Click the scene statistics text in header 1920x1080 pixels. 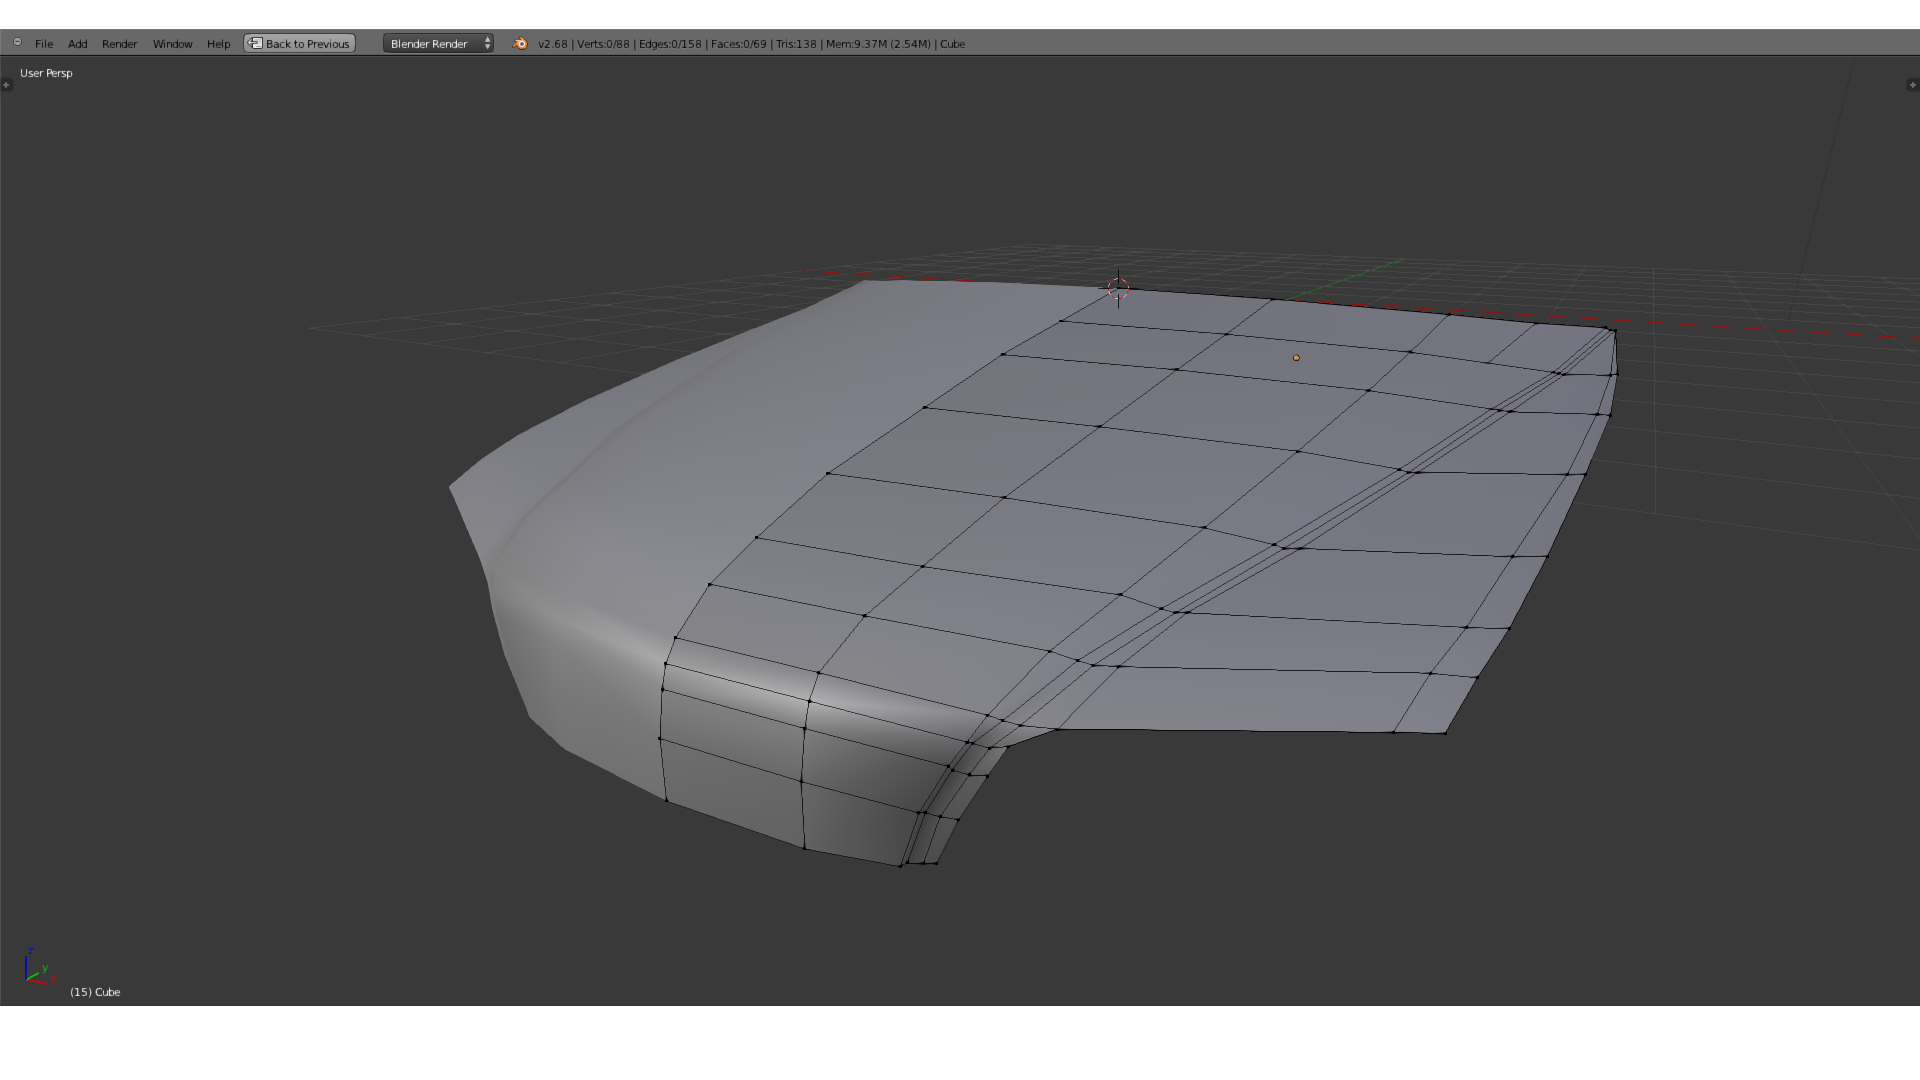coord(750,44)
